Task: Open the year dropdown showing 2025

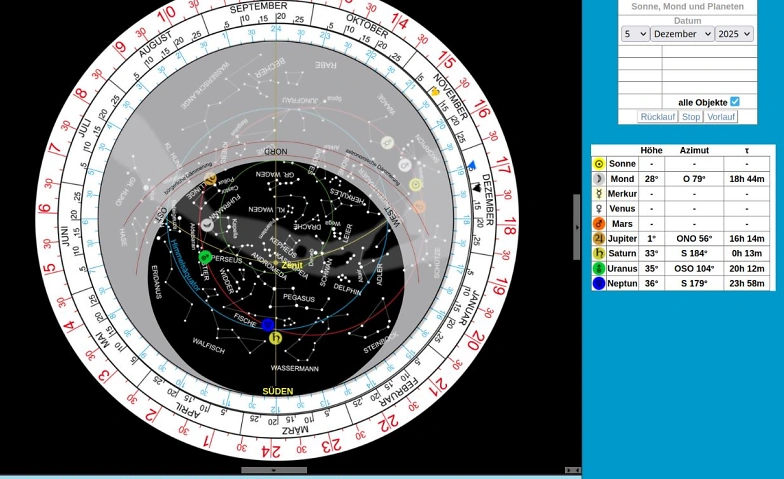Action: click(x=734, y=34)
